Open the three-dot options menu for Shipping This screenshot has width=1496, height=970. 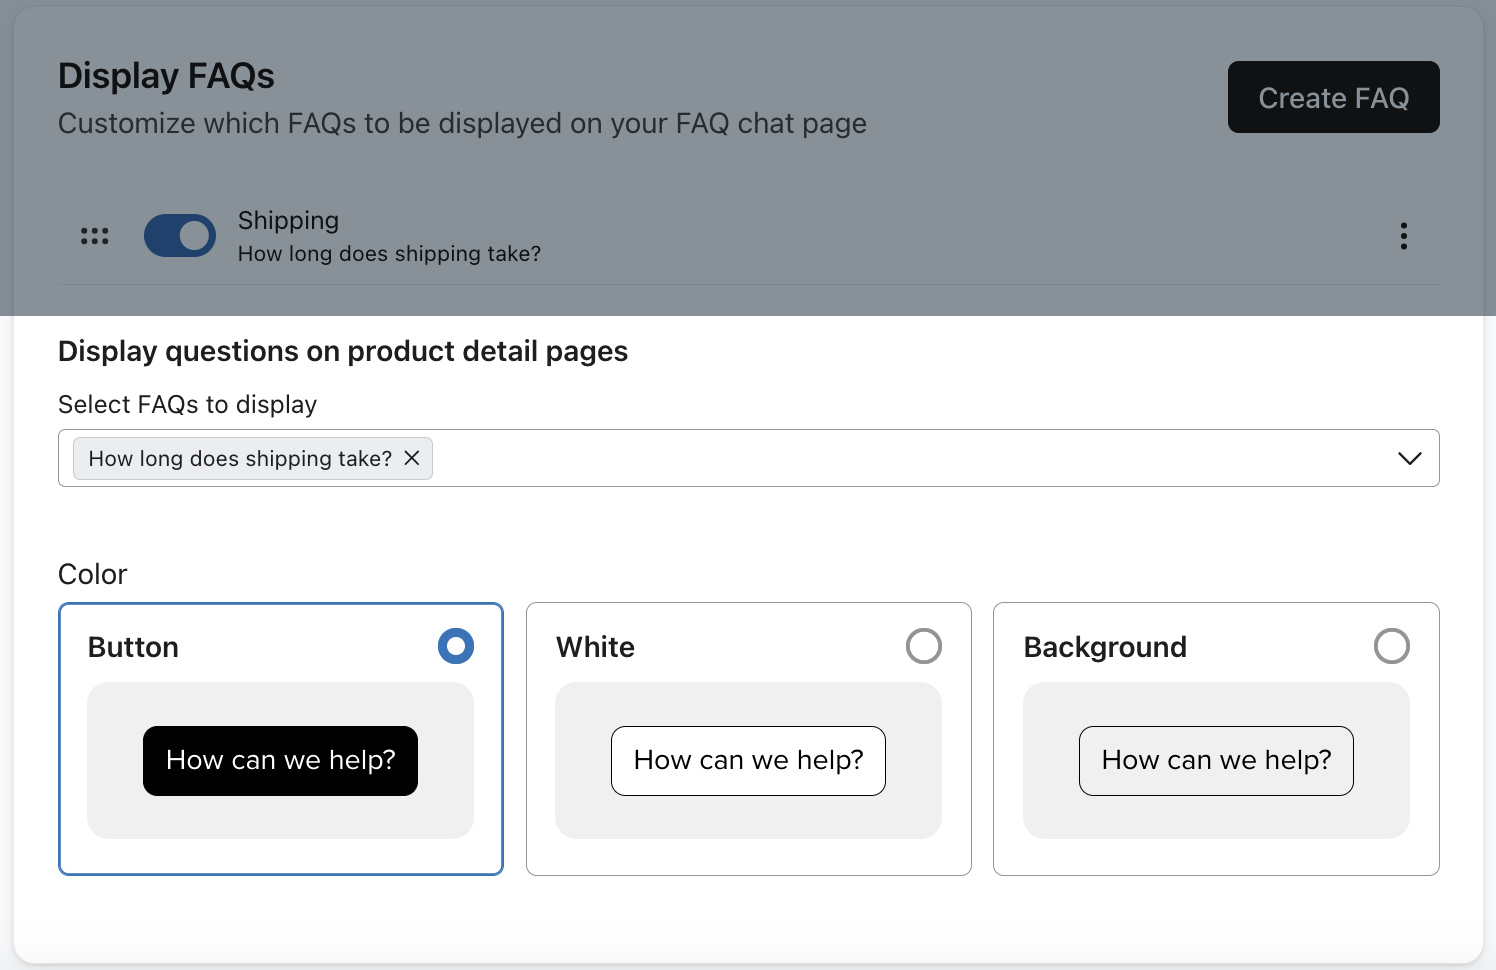pyautogui.click(x=1404, y=236)
